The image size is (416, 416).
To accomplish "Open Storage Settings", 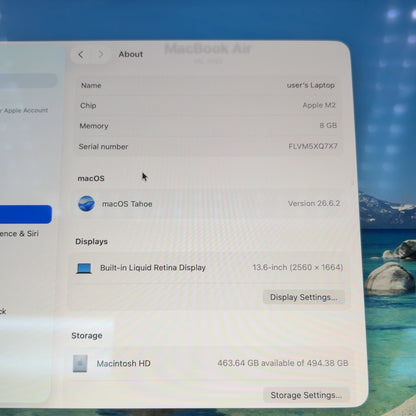I will (306, 395).
